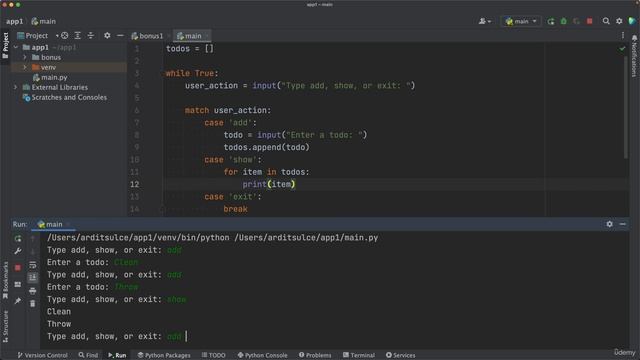The image size is (640, 360).
Task: Click green inspection checkmark in editor
Action: tap(622, 49)
